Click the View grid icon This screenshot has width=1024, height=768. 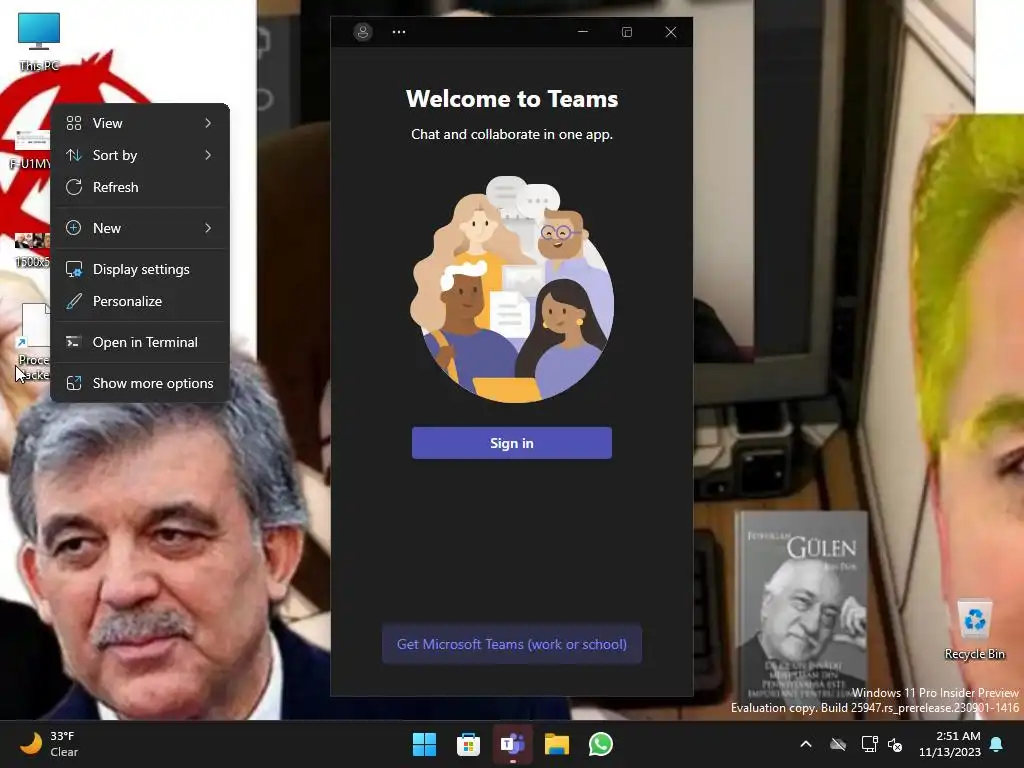74,123
